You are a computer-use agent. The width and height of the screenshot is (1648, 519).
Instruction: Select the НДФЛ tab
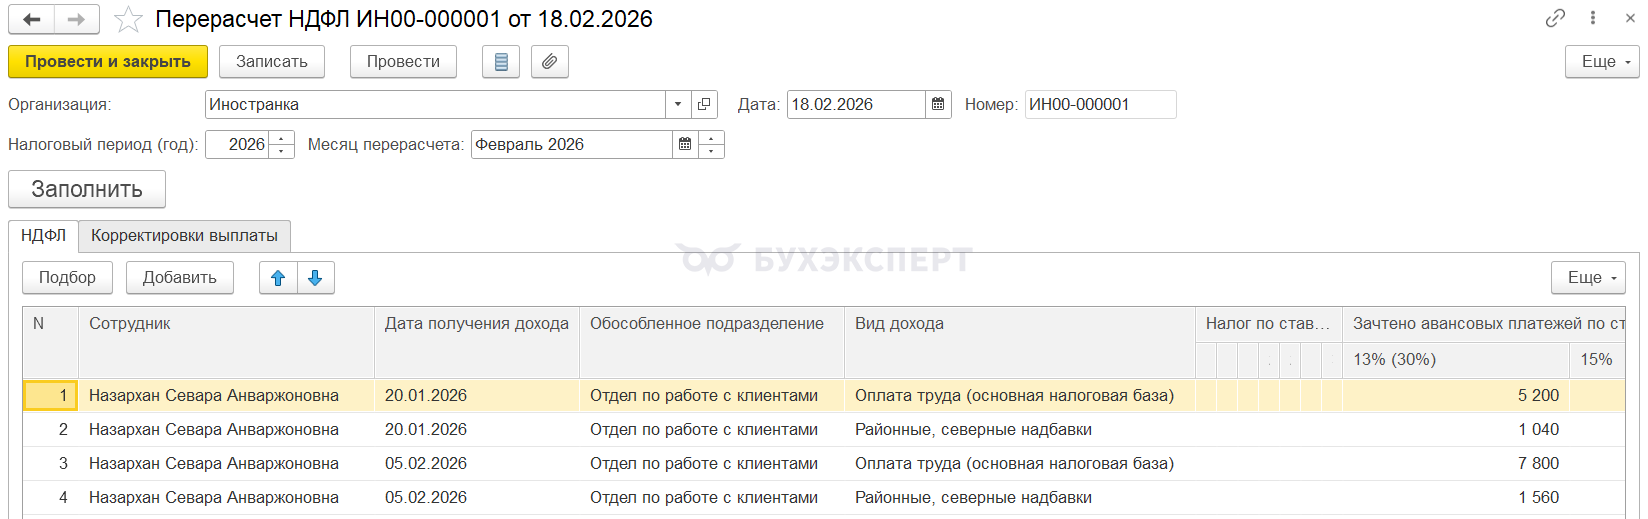(x=43, y=236)
